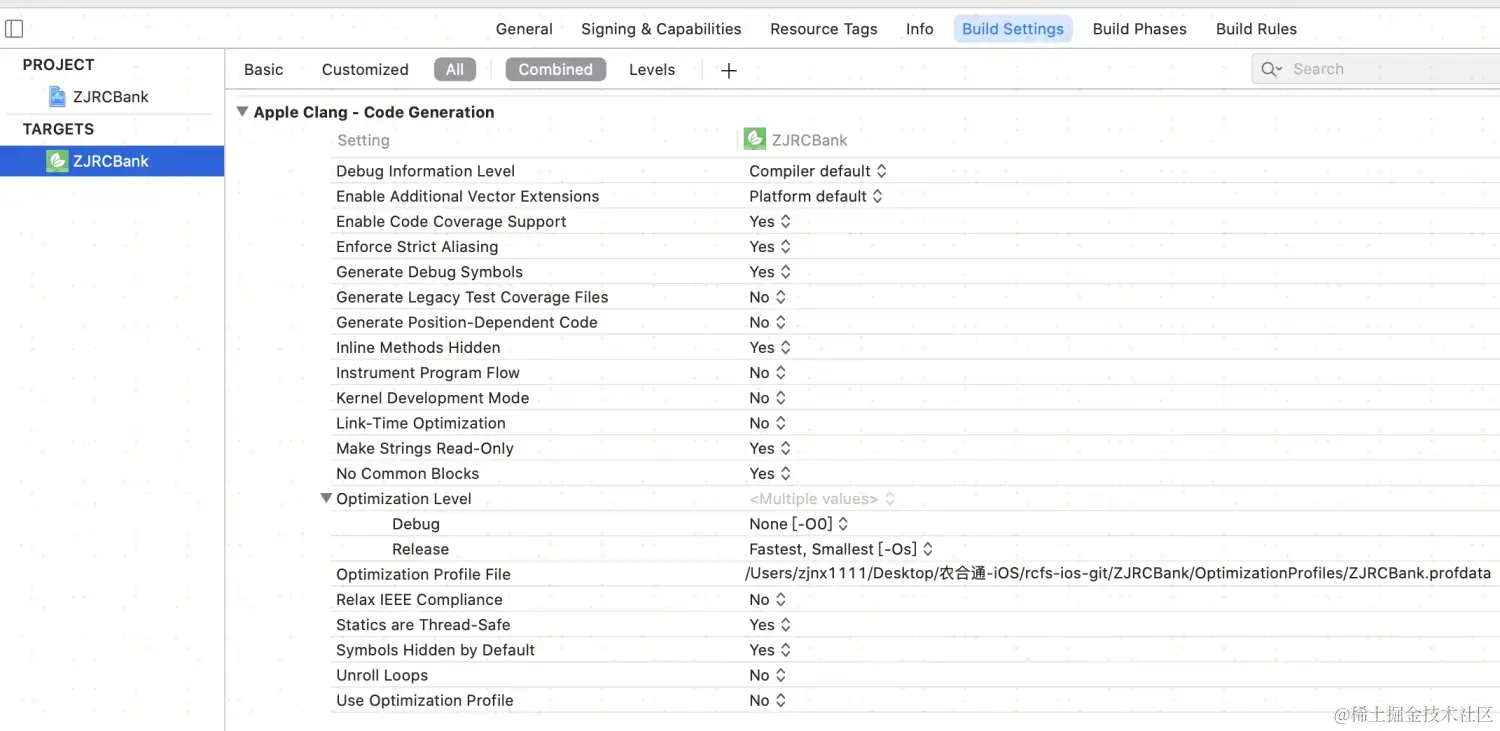Click the add build setting plus icon
The height and width of the screenshot is (731, 1500).
point(729,70)
